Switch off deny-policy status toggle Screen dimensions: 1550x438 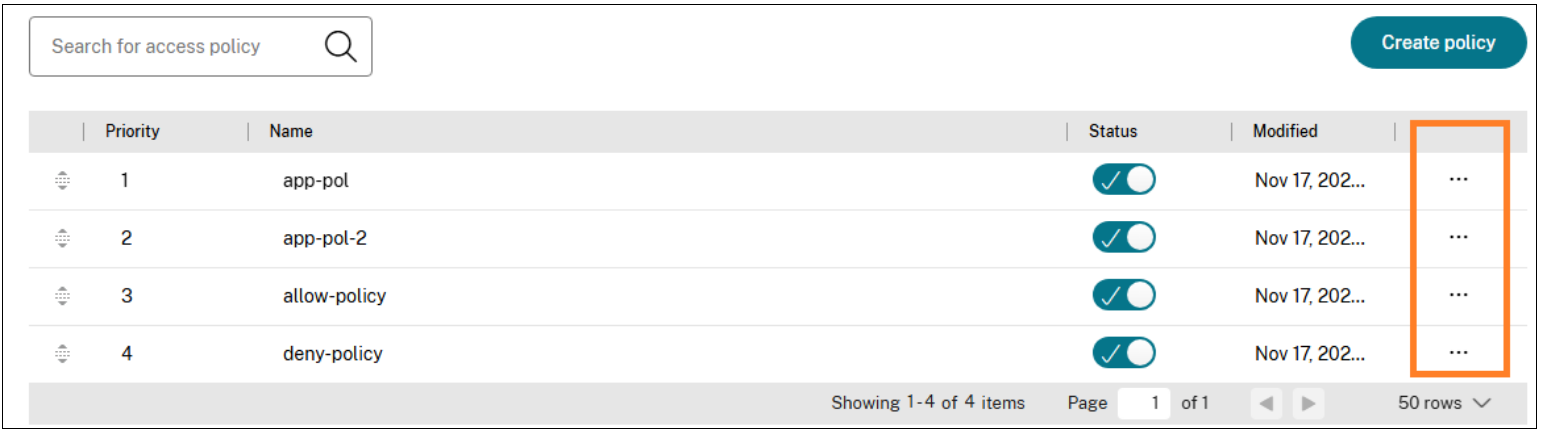pos(1124,353)
